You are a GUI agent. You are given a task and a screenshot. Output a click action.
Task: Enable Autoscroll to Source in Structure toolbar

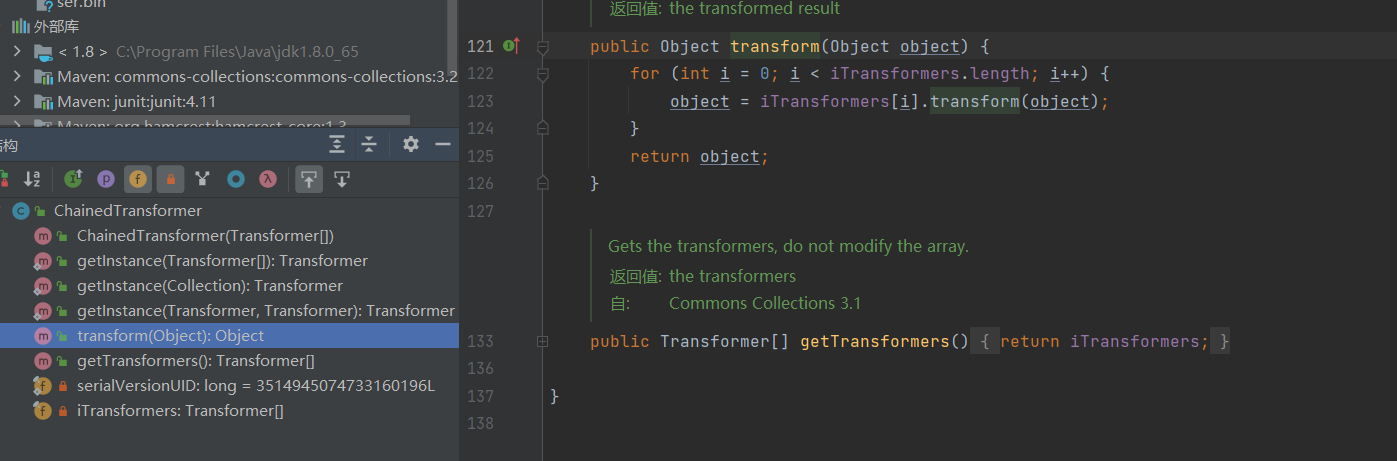pyautogui.click(x=309, y=179)
